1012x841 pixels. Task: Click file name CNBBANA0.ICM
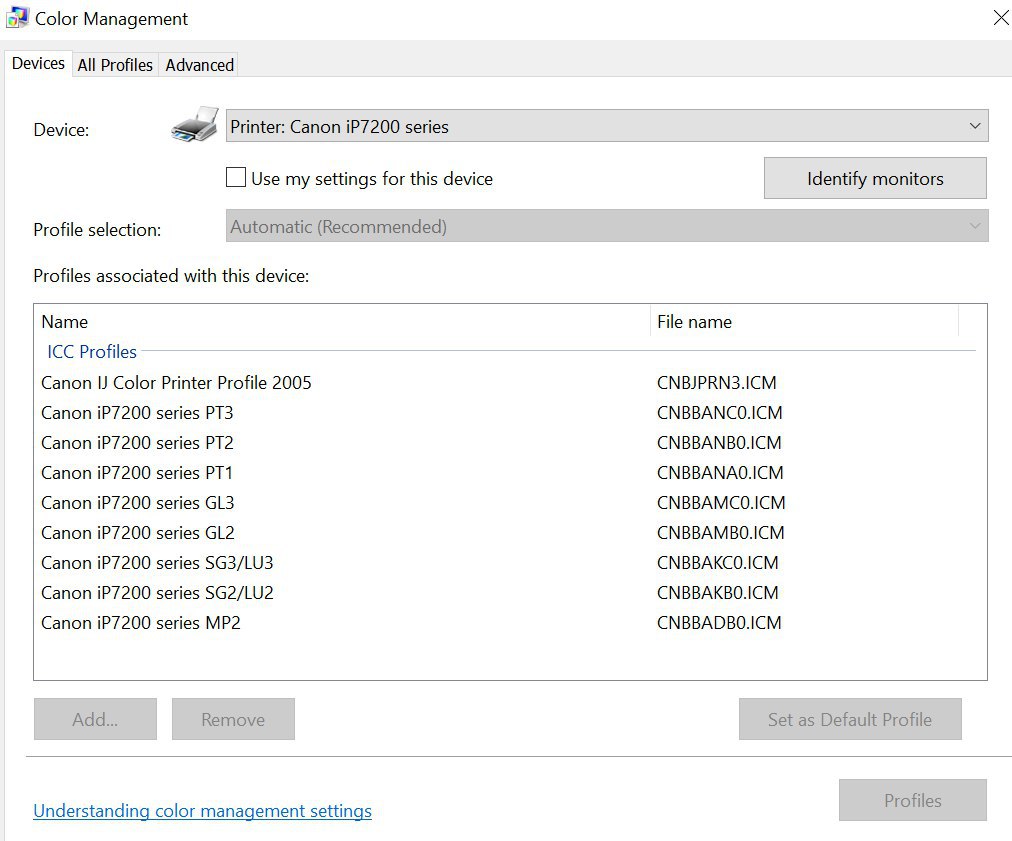[x=720, y=472]
